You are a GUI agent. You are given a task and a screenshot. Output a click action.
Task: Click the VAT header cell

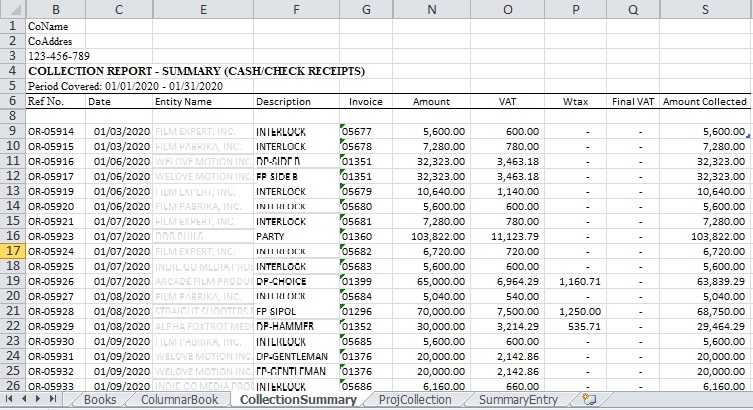point(508,101)
